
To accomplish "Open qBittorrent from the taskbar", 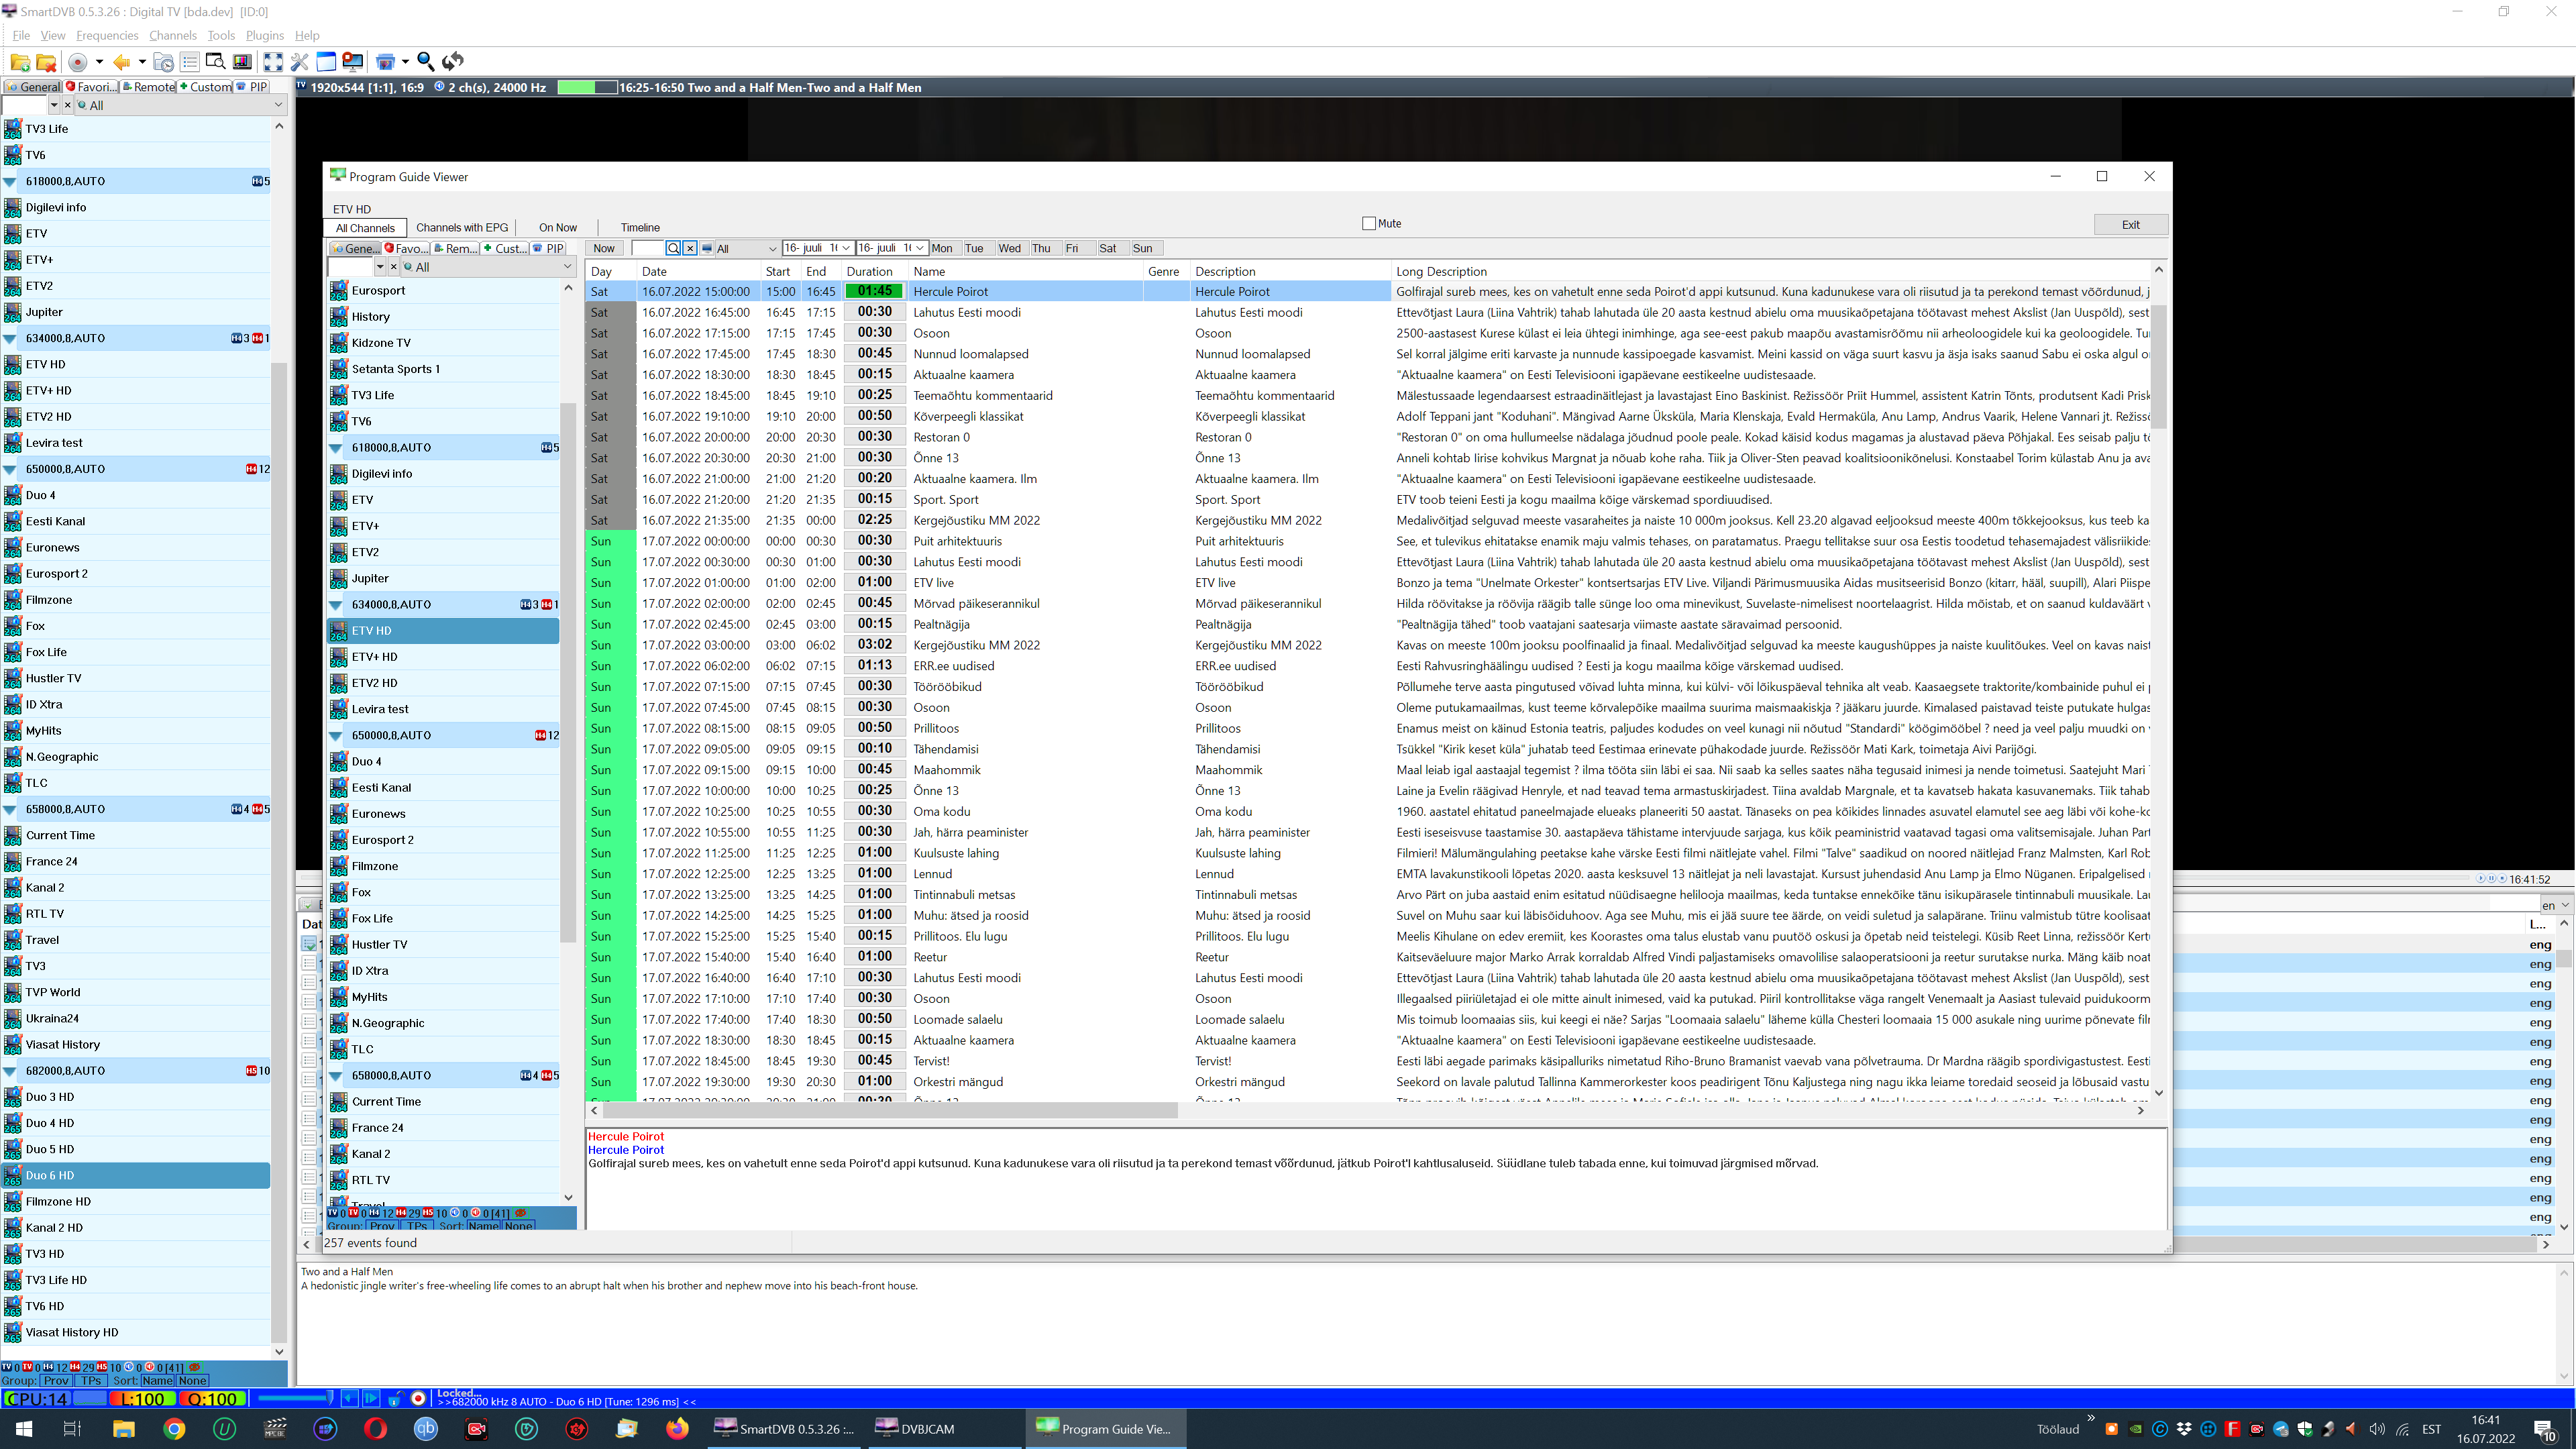I will (x=426, y=1429).
